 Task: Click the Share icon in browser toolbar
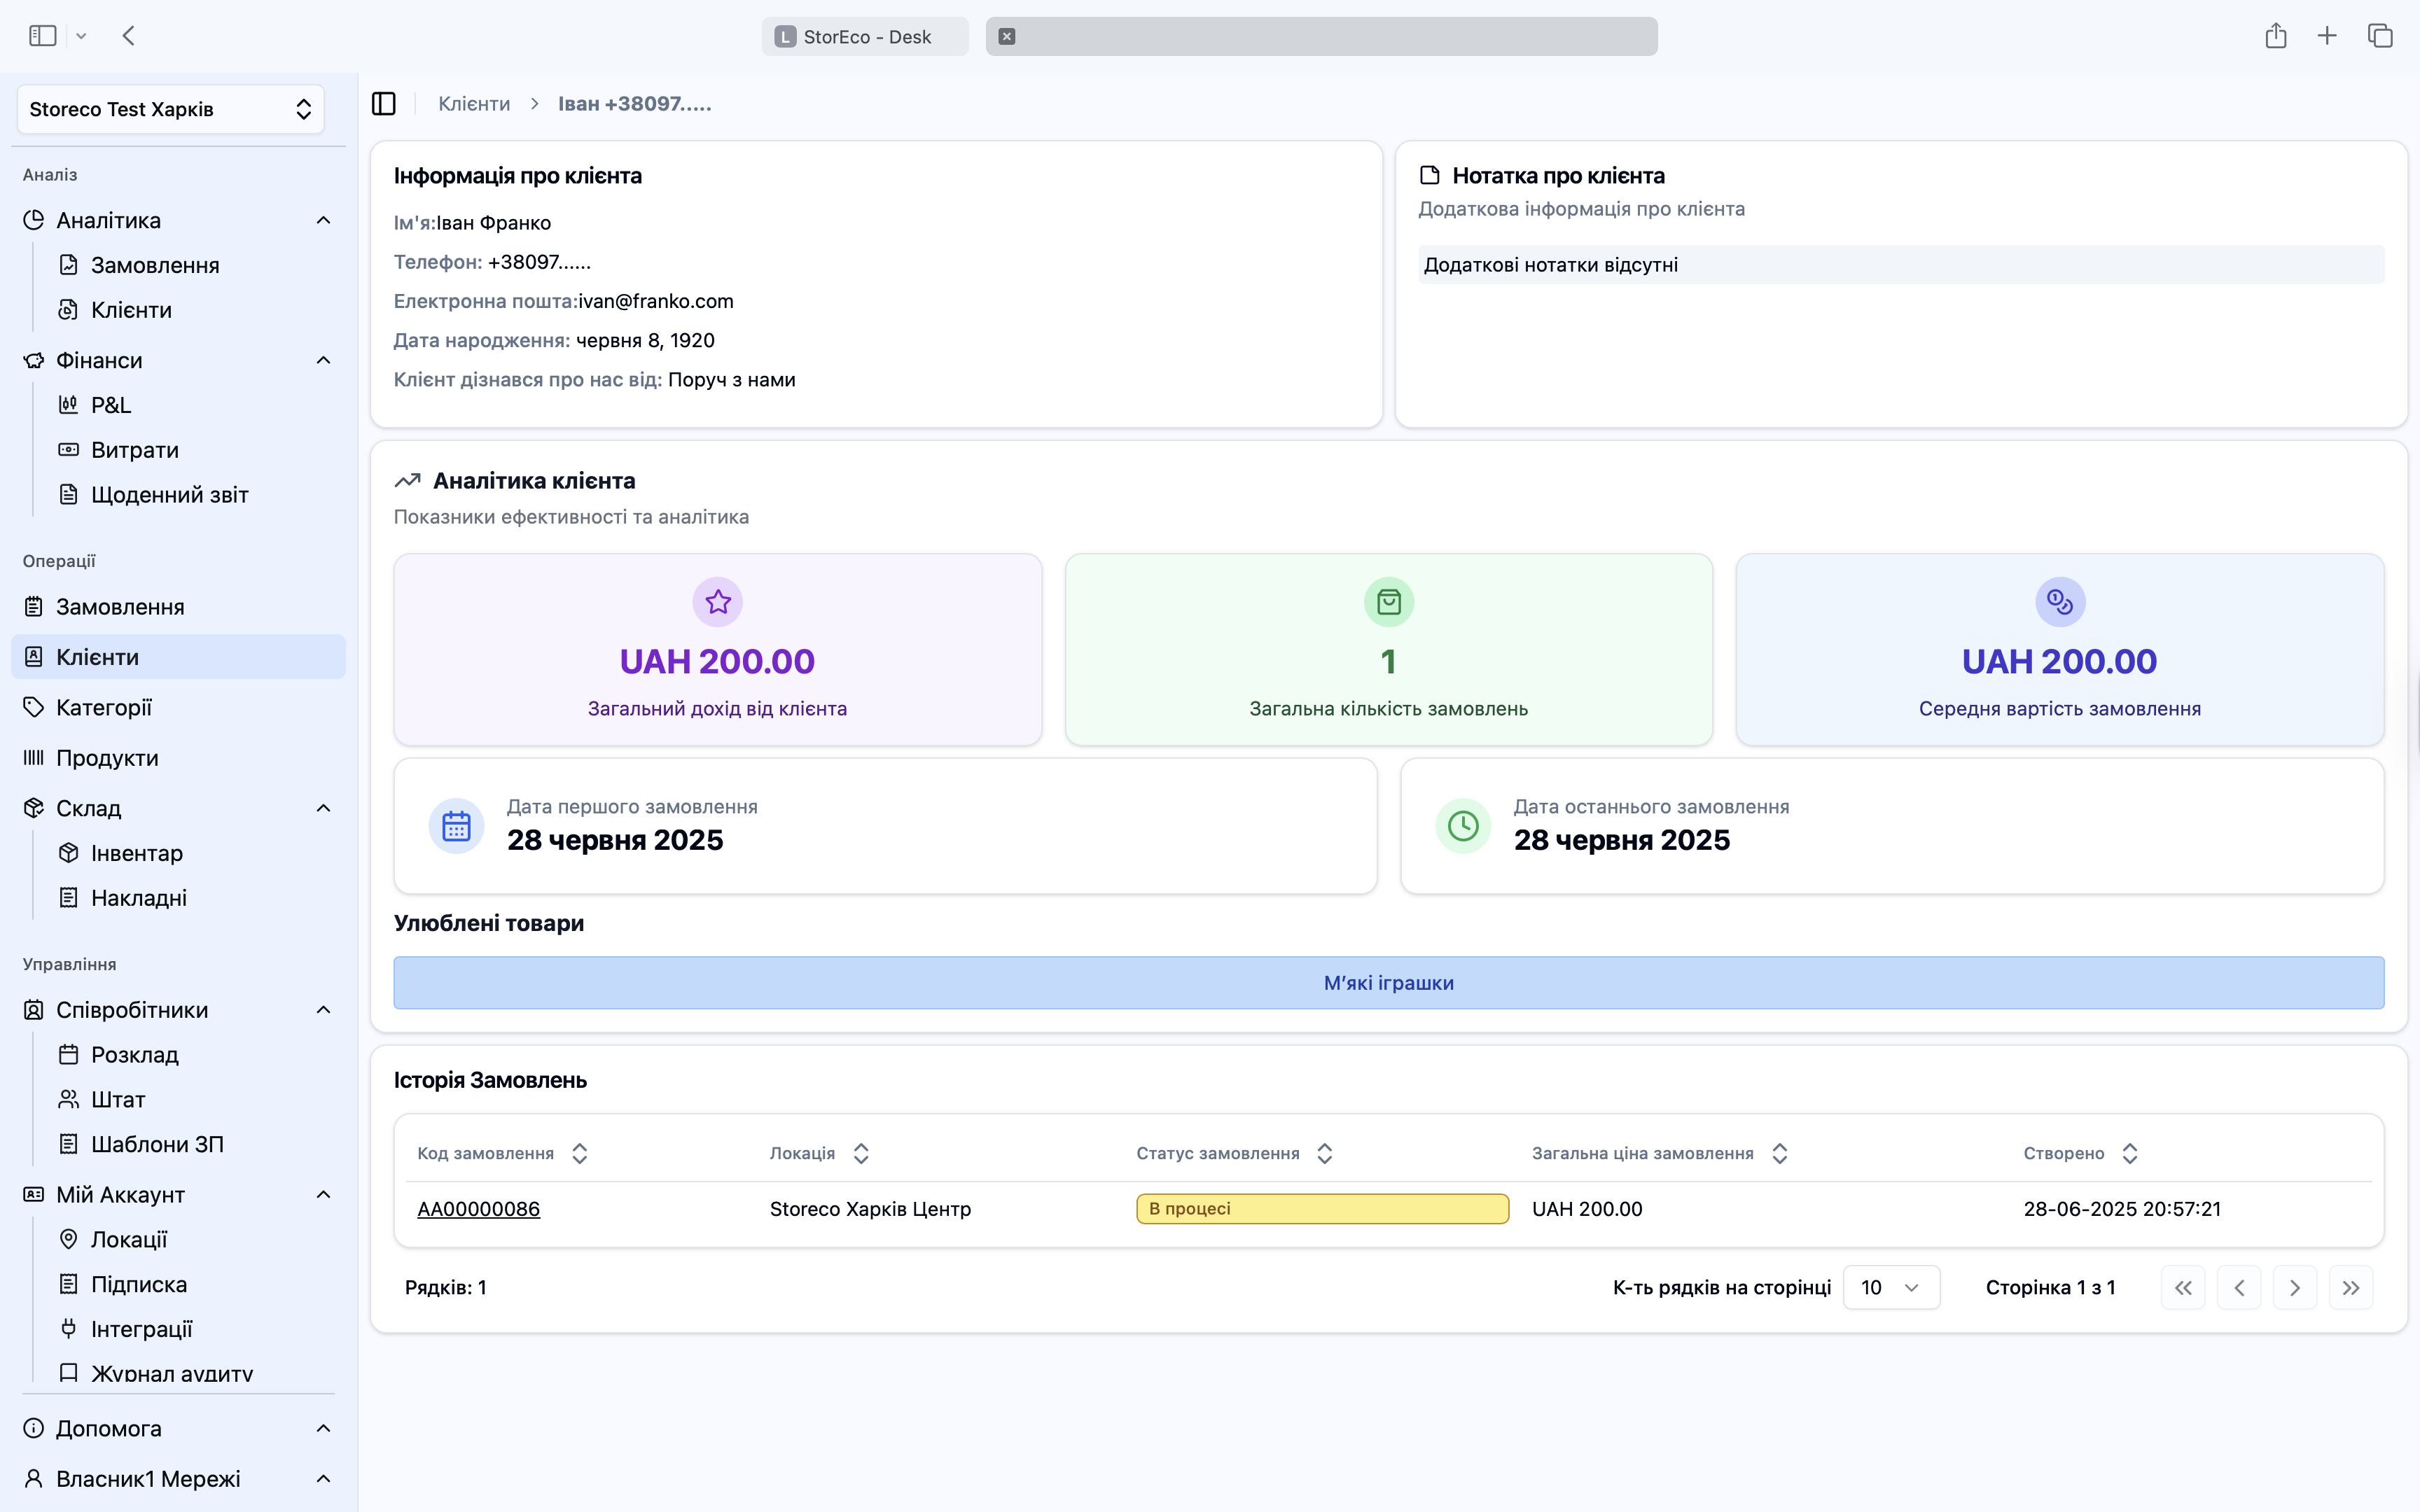[x=2275, y=36]
